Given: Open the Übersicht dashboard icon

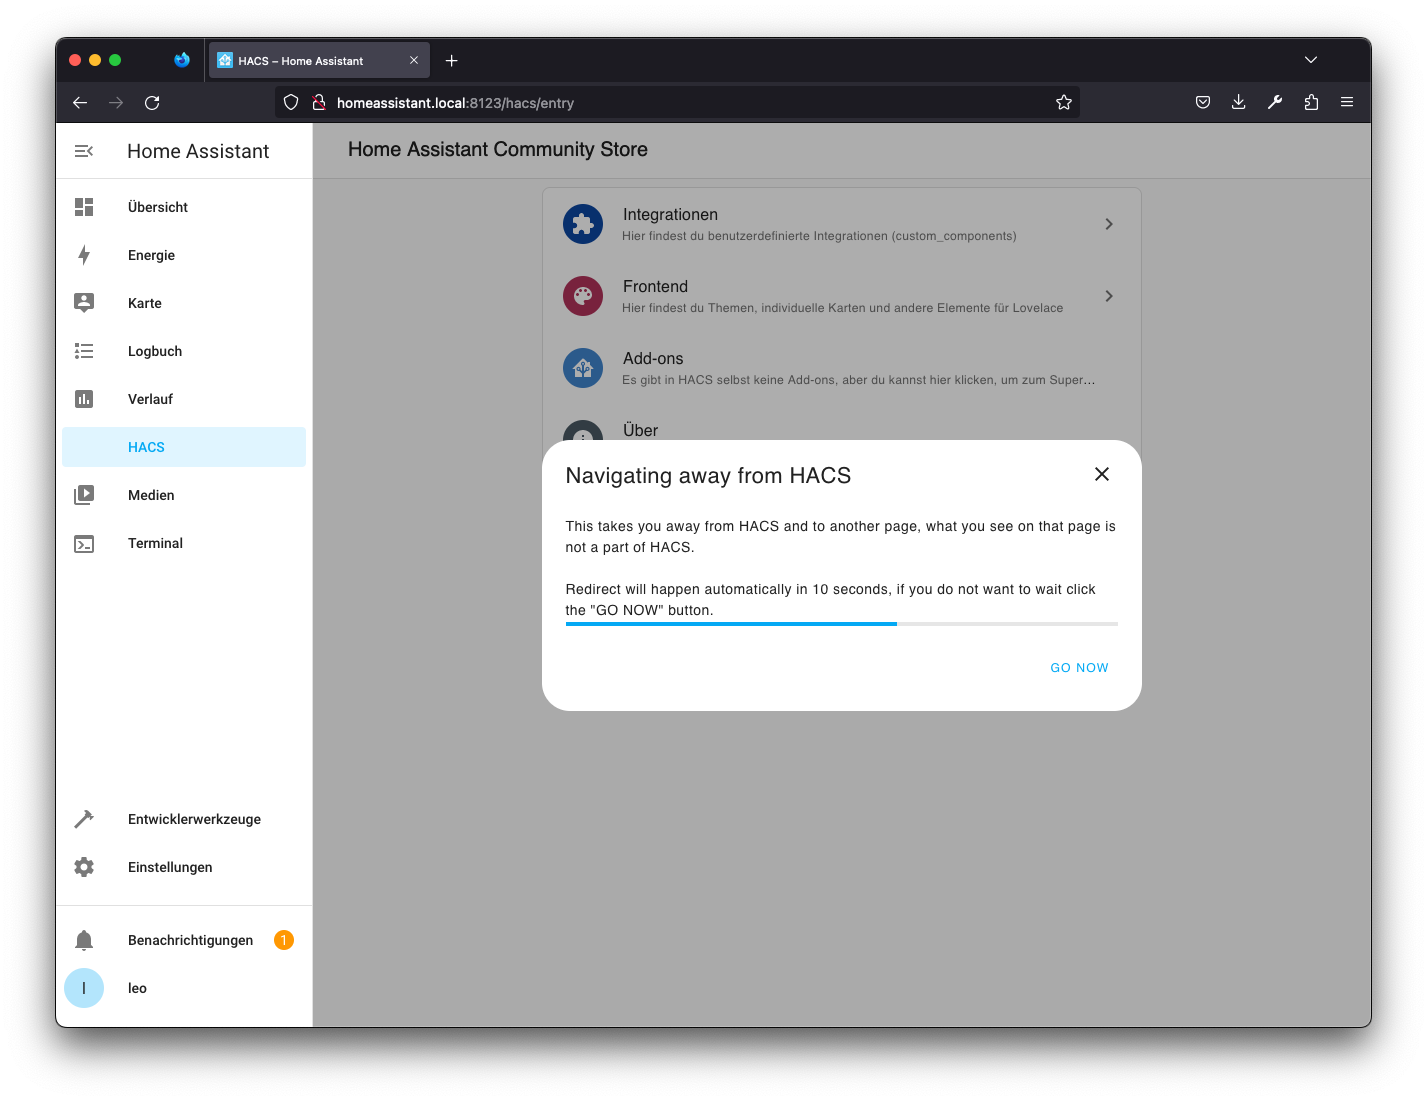Looking at the screenshot, I should click(x=84, y=207).
